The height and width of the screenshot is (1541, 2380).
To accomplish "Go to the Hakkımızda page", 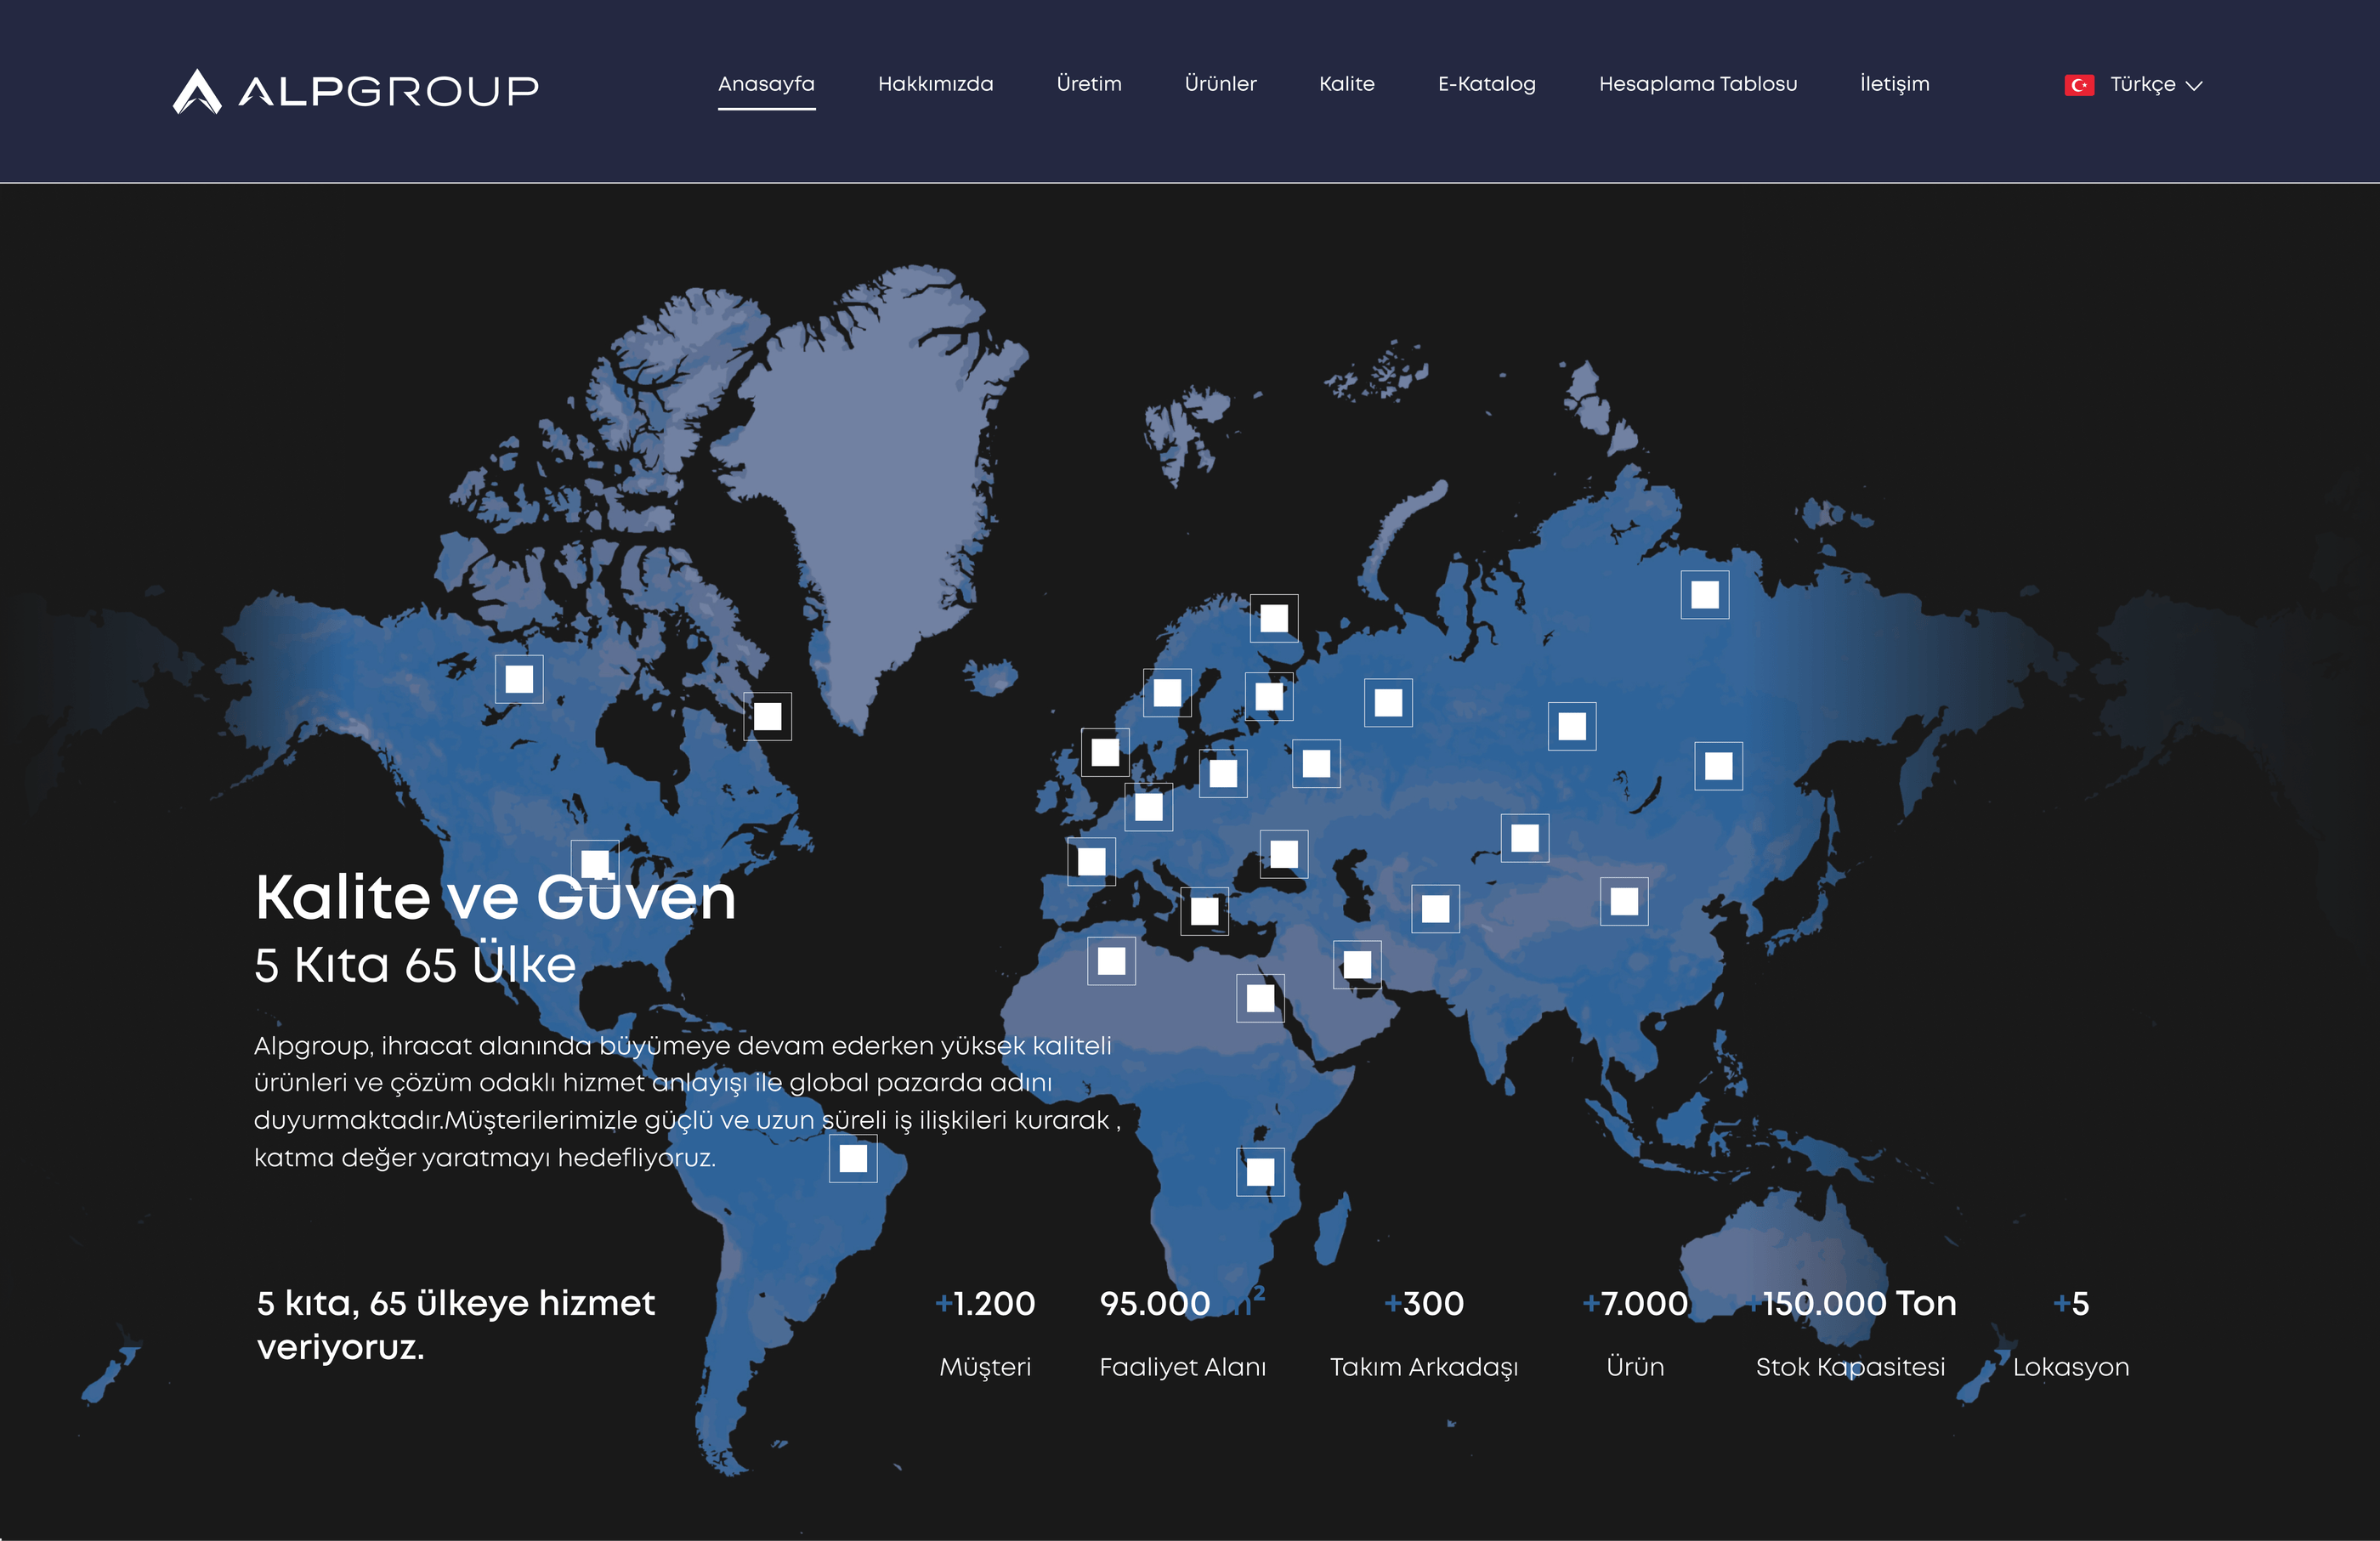I will click(x=935, y=84).
